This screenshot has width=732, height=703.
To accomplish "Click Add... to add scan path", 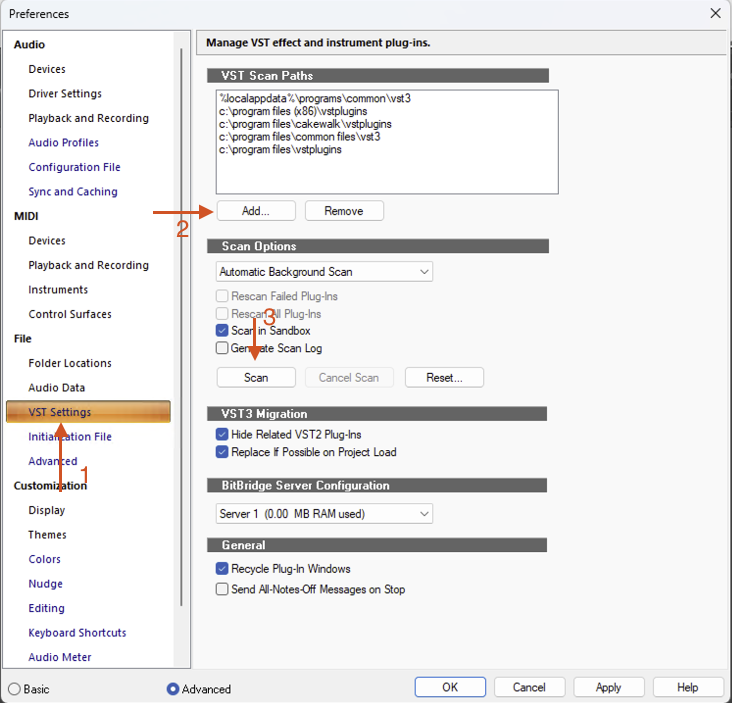I will point(256,211).
